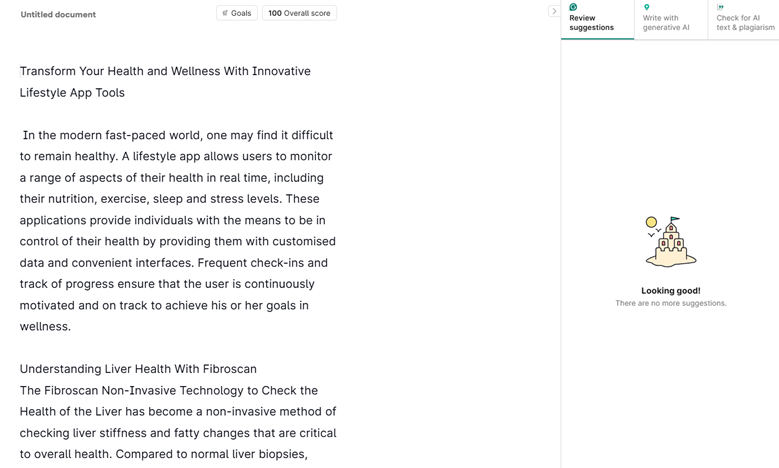Open the Write with generative AI tab

[x=667, y=22]
